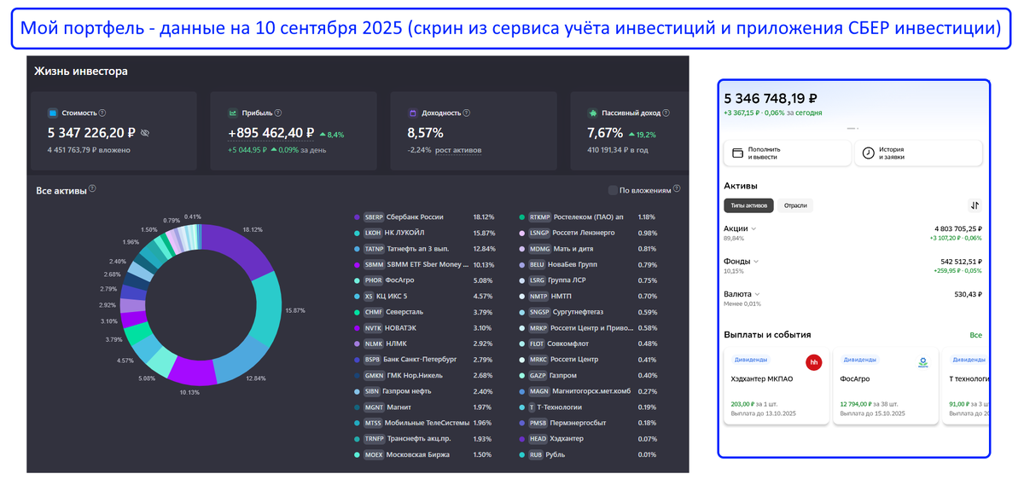1024x485 pixels.
Task: Click the clock icon for История и заявки
Action: pyautogui.click(x=868, y=153)
